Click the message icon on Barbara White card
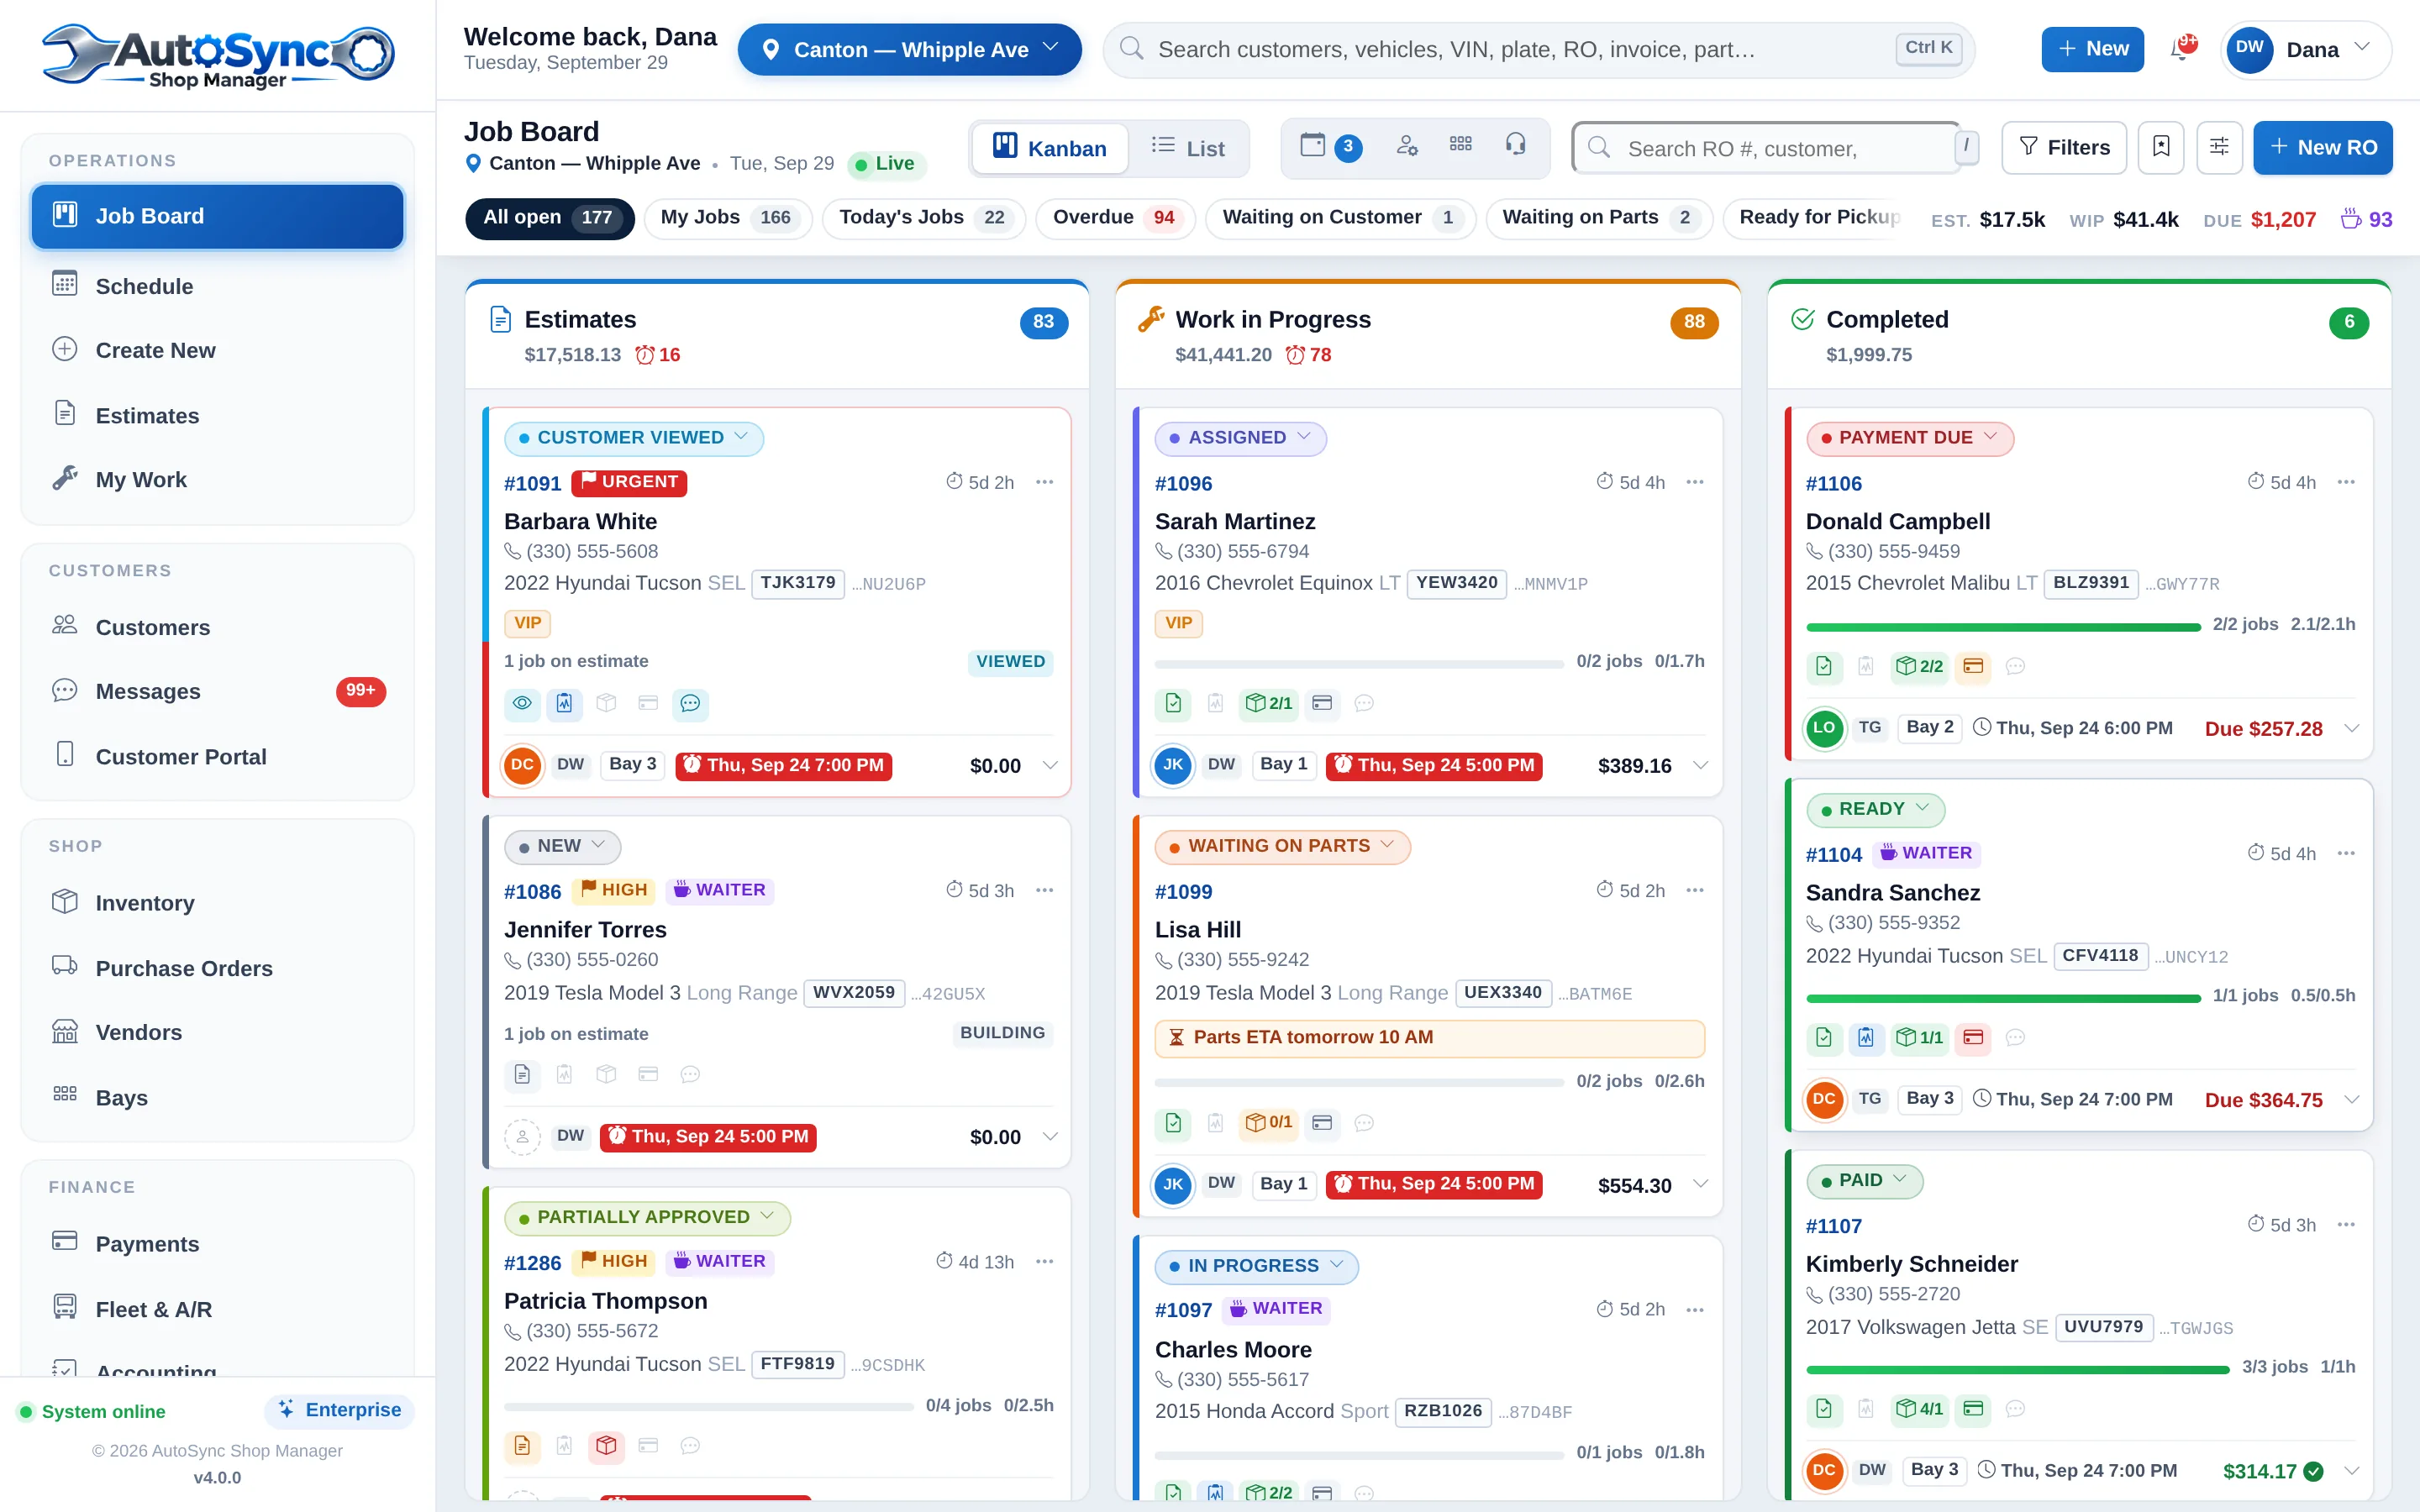Image resolution: width=2420 pixels, height=1512 pixels. pyautogui.click(x=690, y=703)
